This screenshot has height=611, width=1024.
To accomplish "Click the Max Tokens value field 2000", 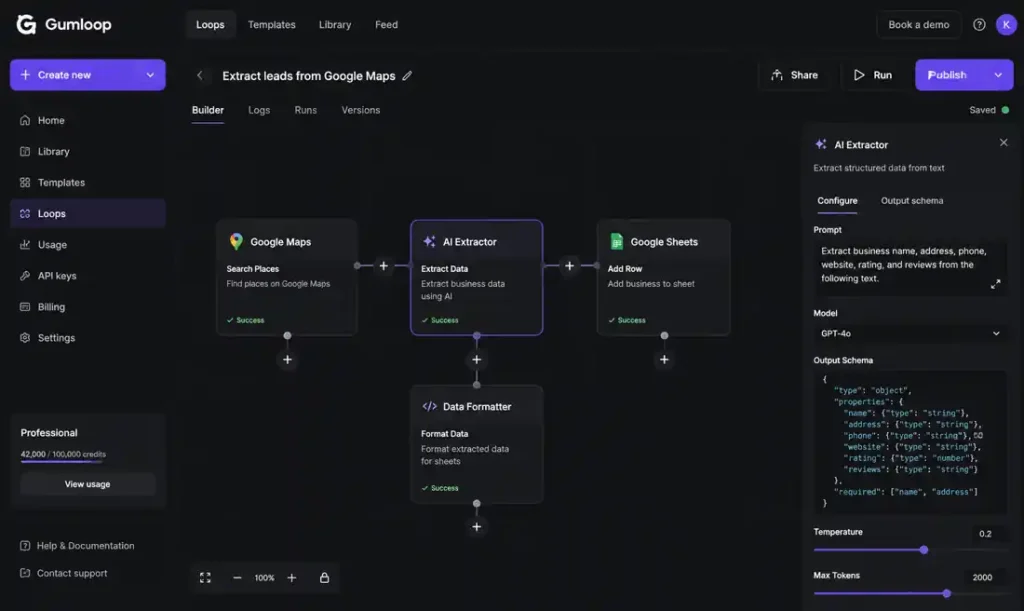I will [983, 577].
